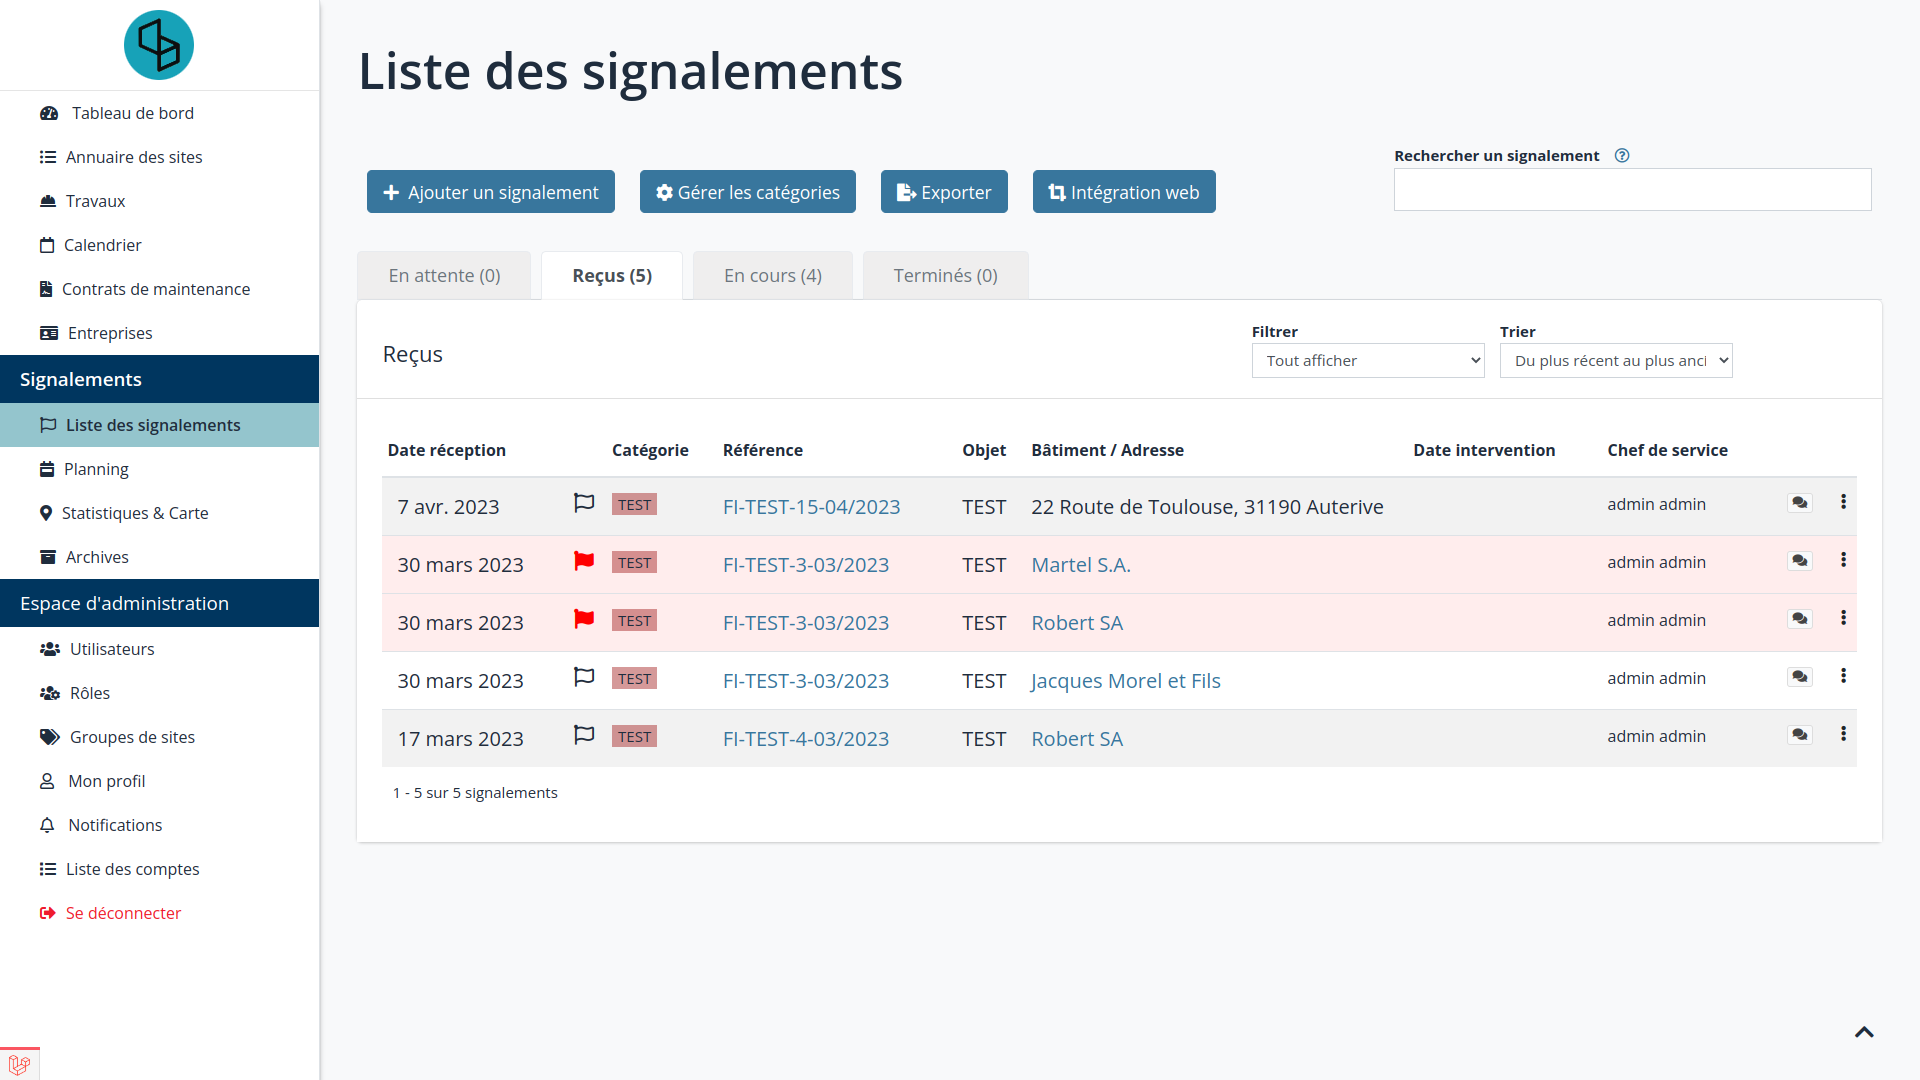Toggle the flag on Jacques Morel et Fils row
This screenshot has height=1080, width=1920.
[584, 677]
